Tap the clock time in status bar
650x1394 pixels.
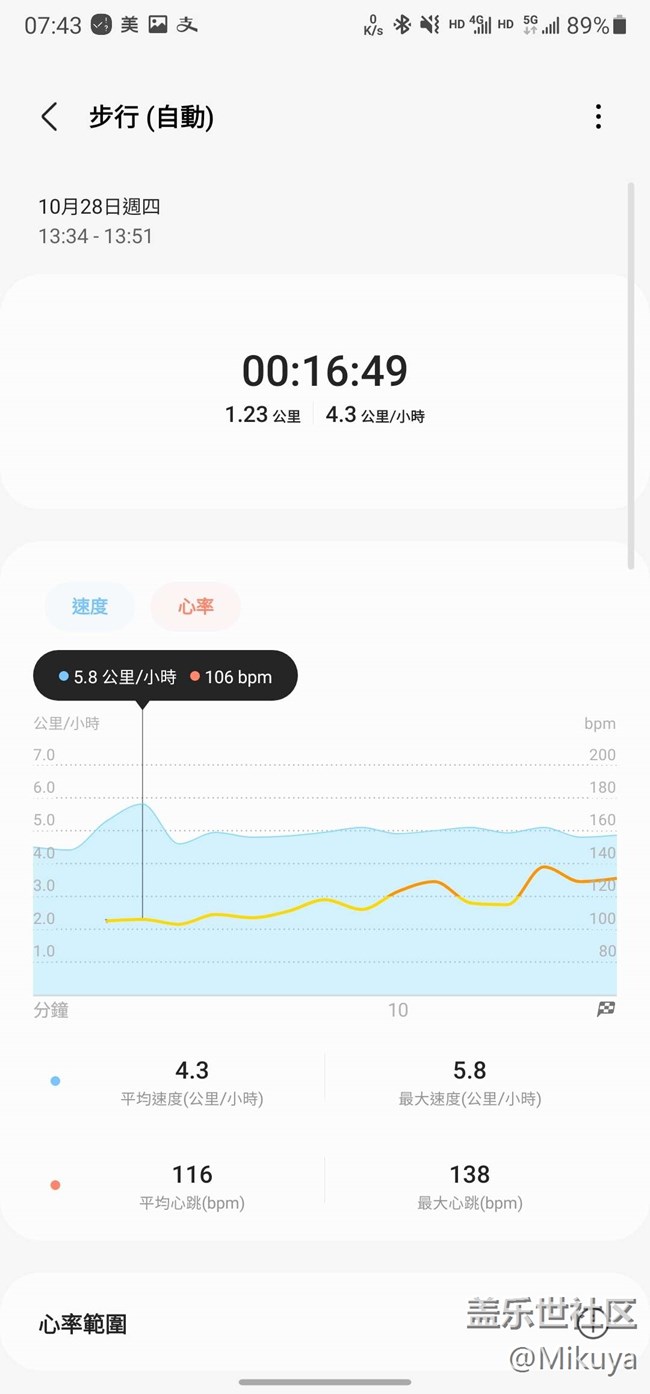click(x=53, y=26)
